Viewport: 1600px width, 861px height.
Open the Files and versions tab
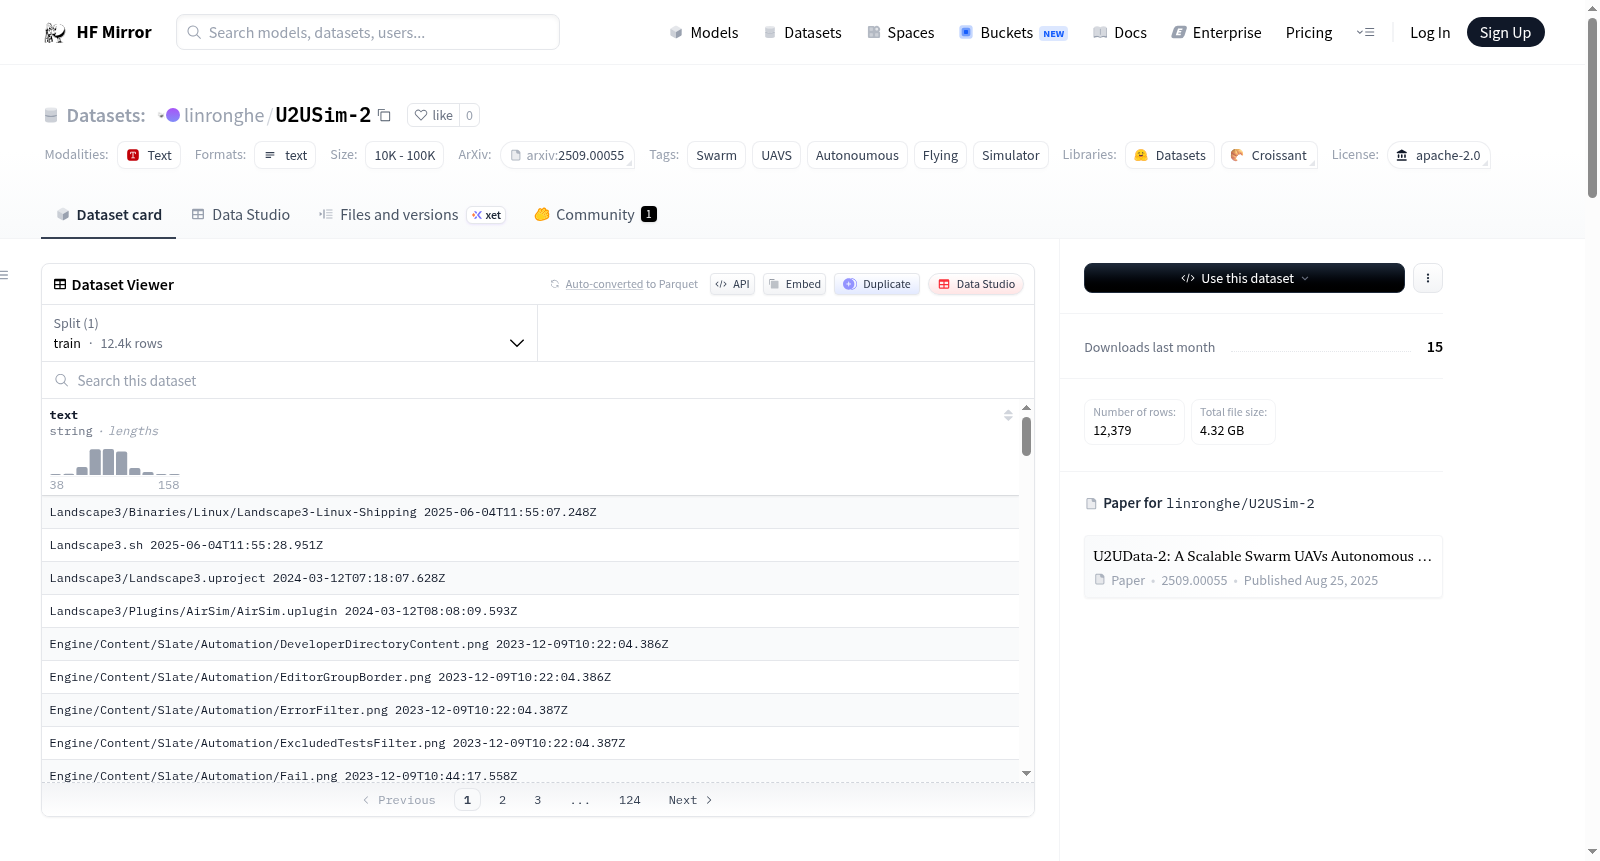click(x=412, y=215)
